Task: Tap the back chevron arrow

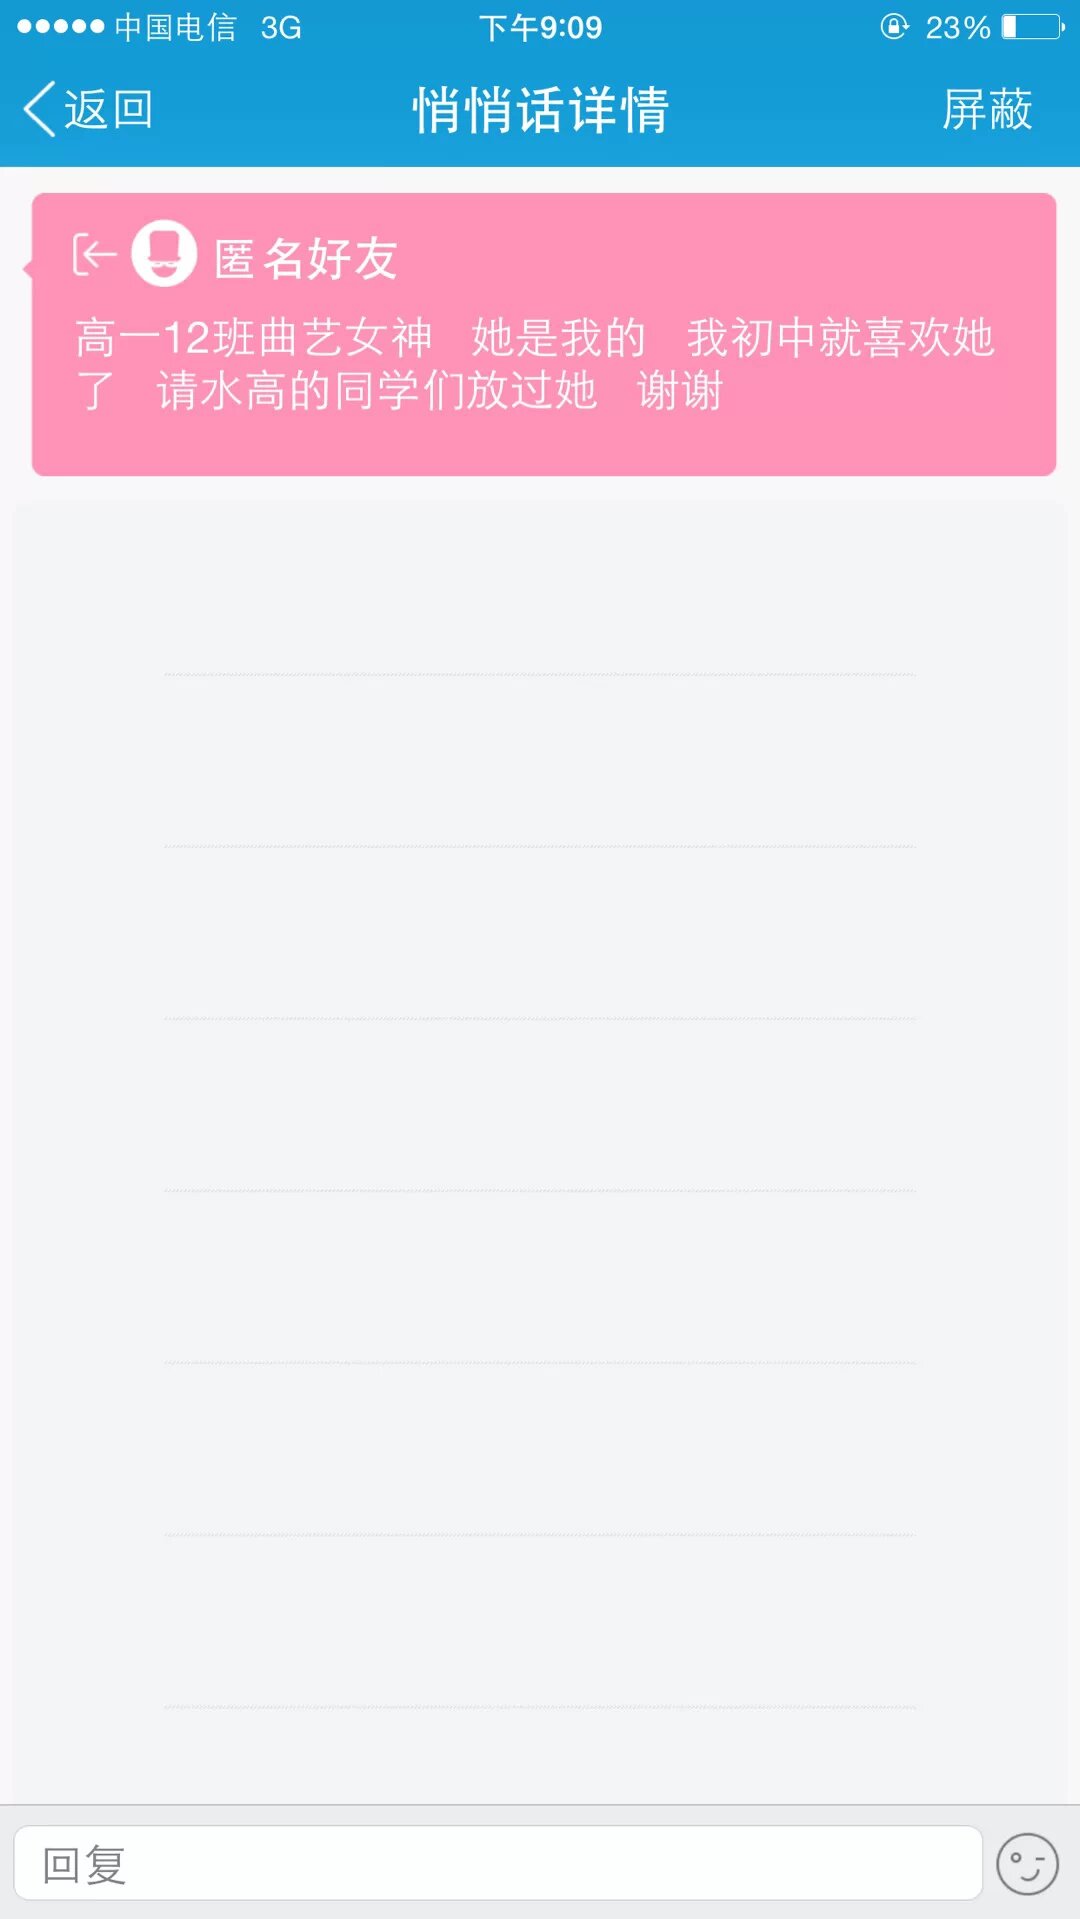Action: 39,109
